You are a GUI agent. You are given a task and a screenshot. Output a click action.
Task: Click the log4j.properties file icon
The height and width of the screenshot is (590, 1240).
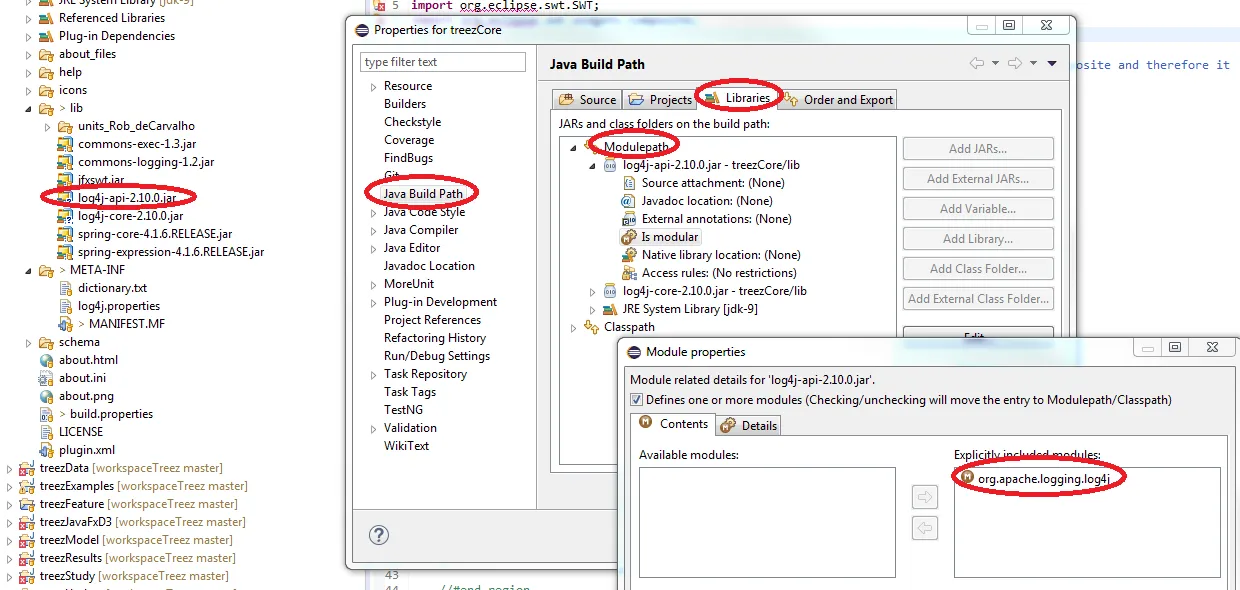[x=67, y=306]
